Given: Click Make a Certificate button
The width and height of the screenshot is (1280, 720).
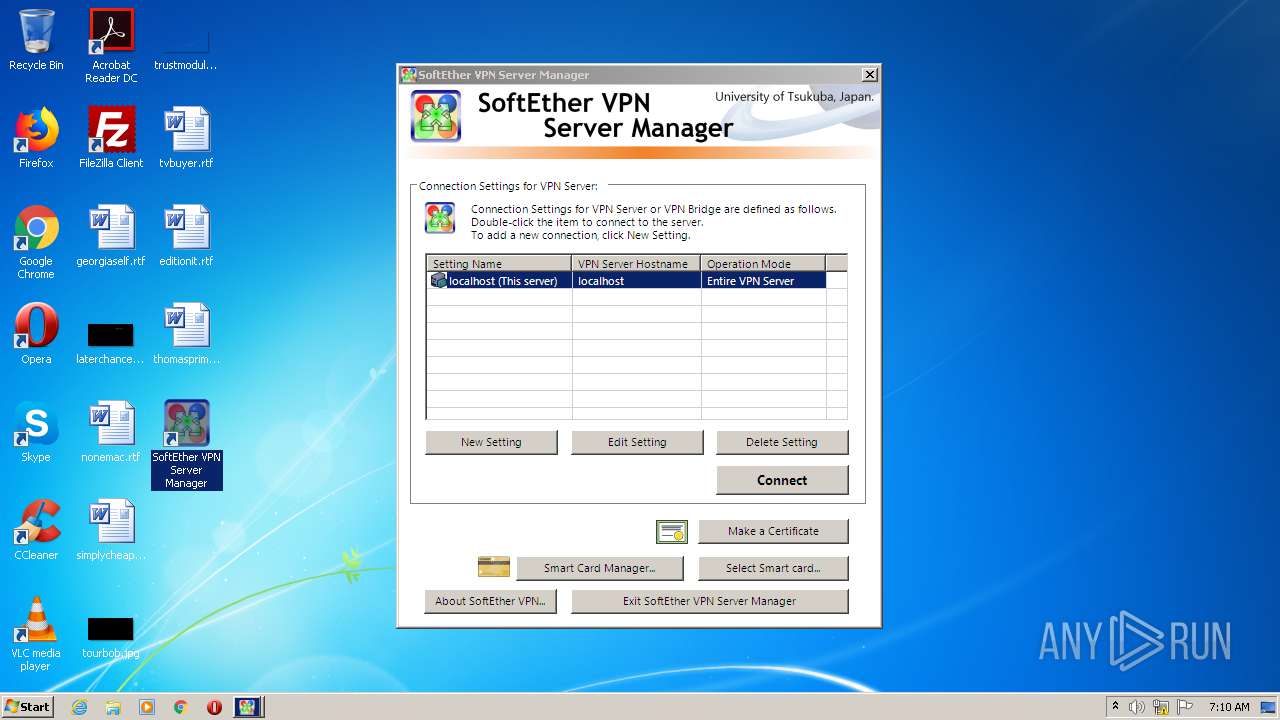Looking at the screenshot, I should pyautogui.click(x=773, y=531).
